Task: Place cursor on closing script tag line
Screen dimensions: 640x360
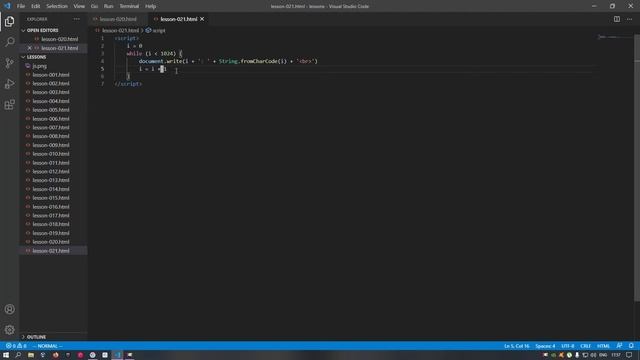Action: (128, 84)
